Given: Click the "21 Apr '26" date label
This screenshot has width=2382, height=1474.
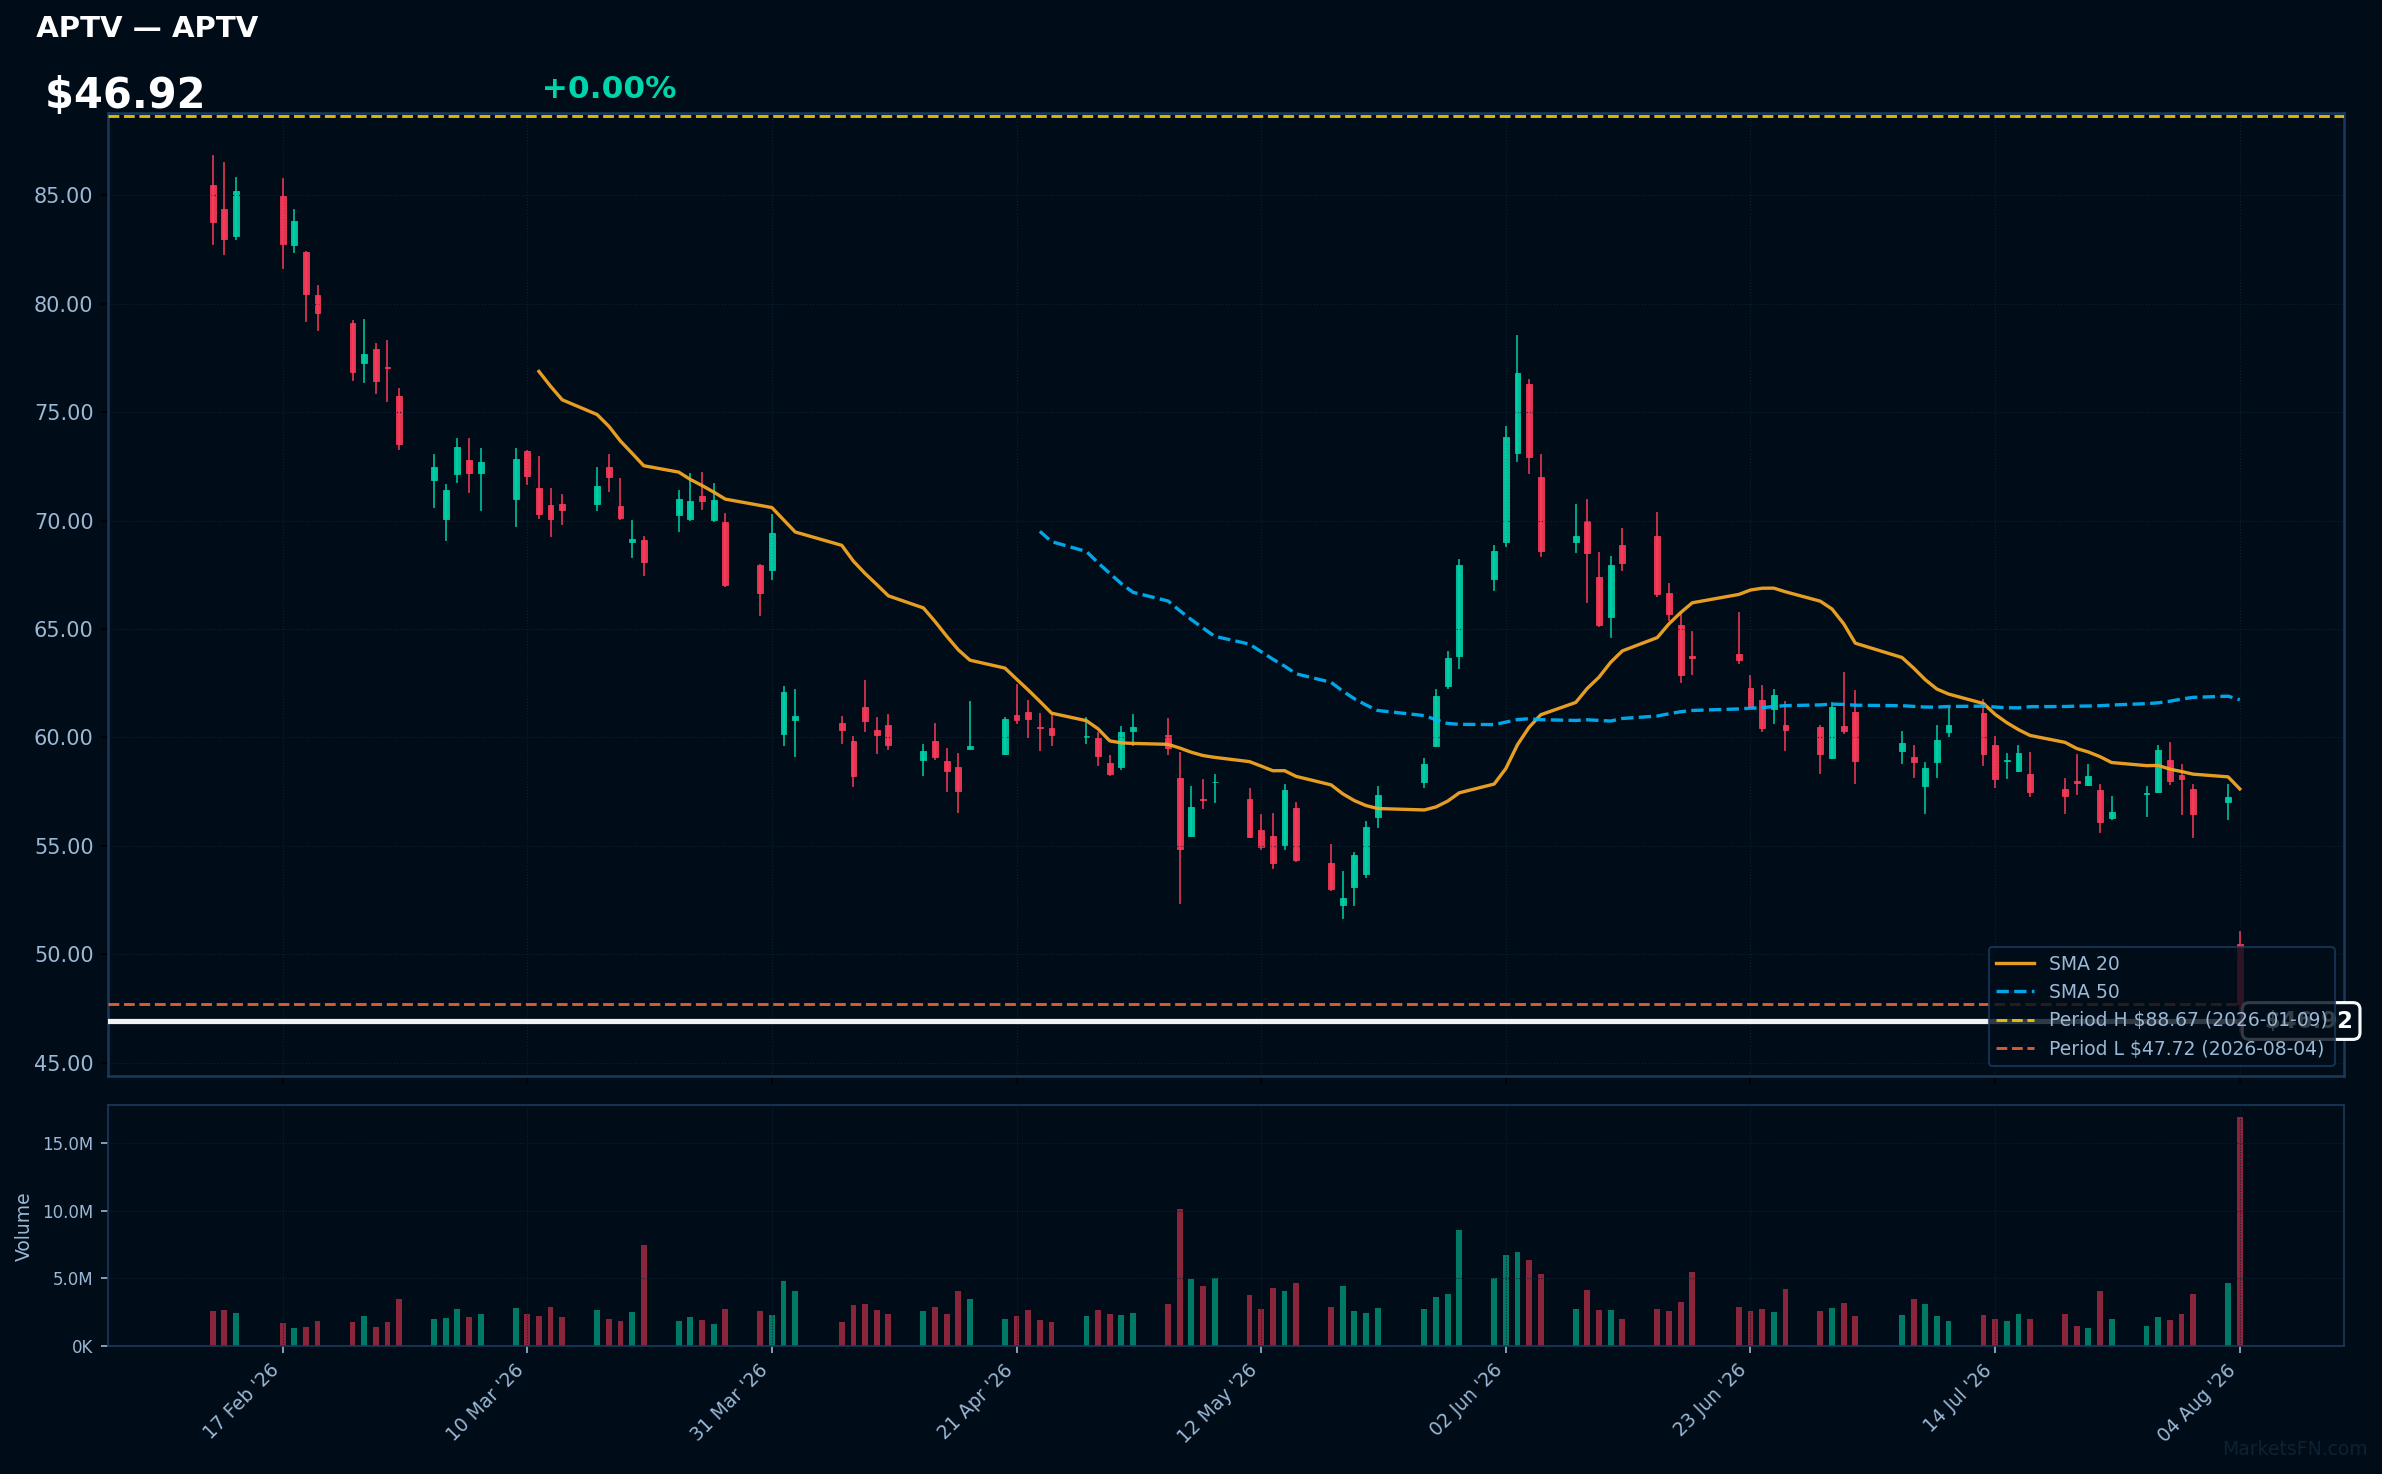Looking at the screenshot, I should (975, 1401).
